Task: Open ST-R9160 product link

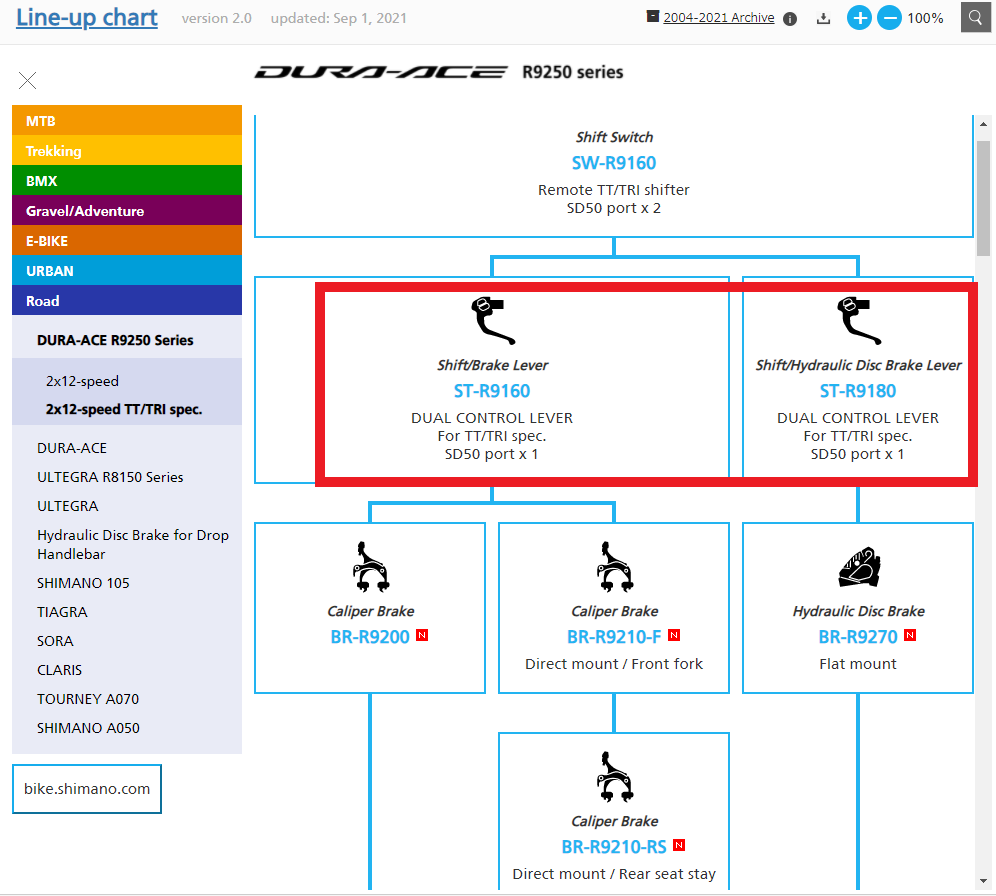Action: (492, 391)
